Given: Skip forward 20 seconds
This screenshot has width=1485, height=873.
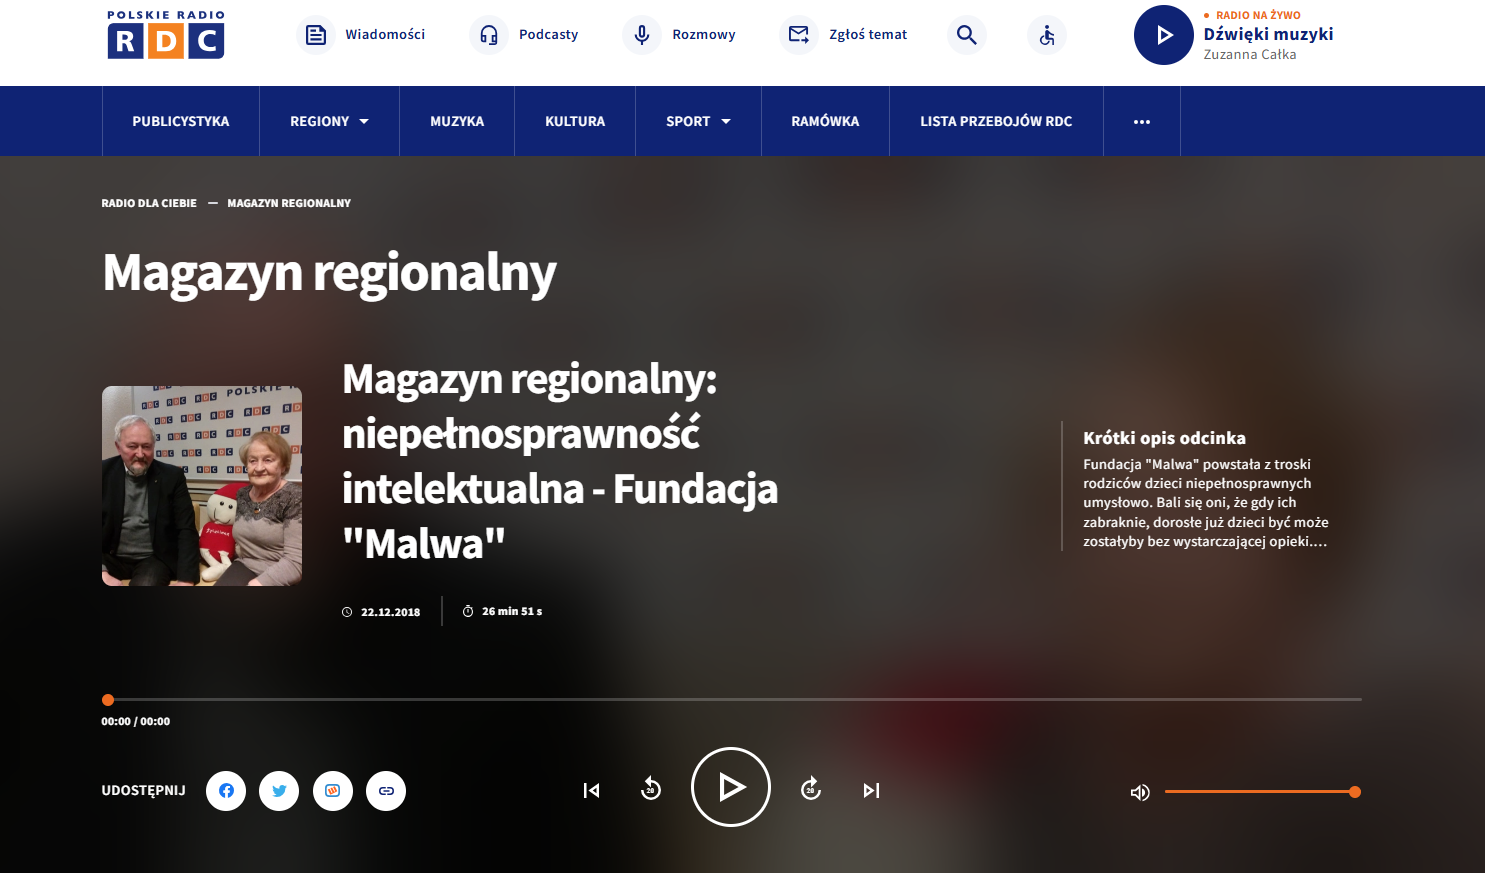Looking at the screenshot, I should click(811, 789).
